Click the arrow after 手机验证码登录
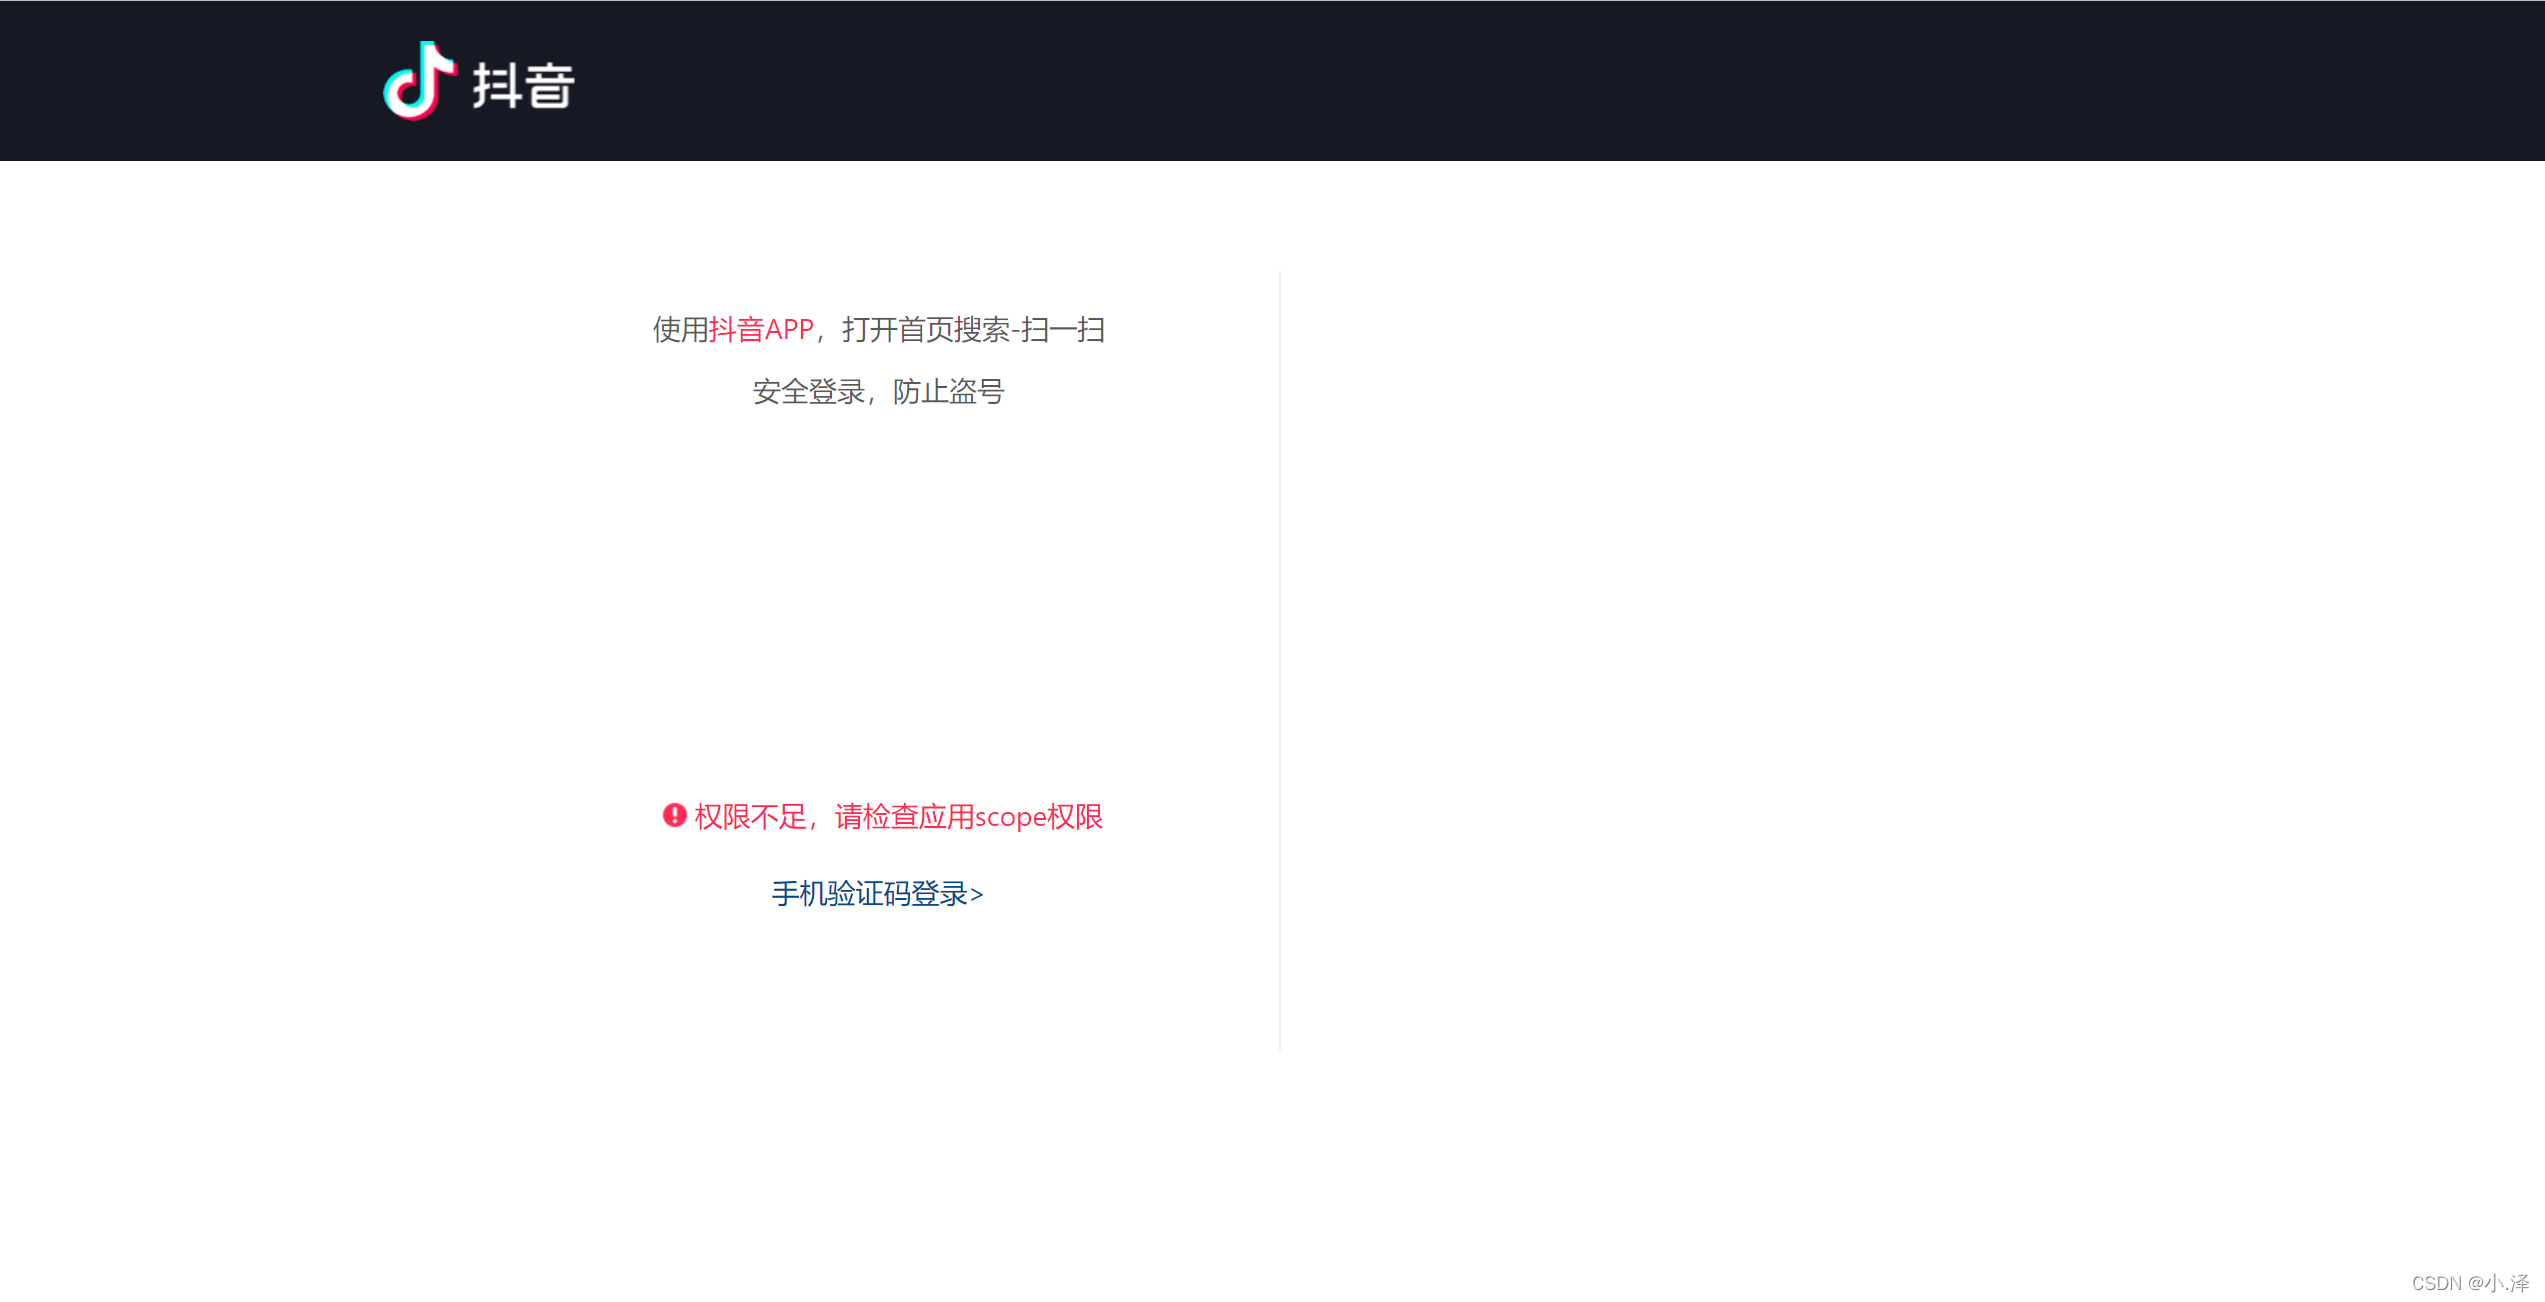The width and height of the screenshot is (2545, 1302). tap(977, 895)
